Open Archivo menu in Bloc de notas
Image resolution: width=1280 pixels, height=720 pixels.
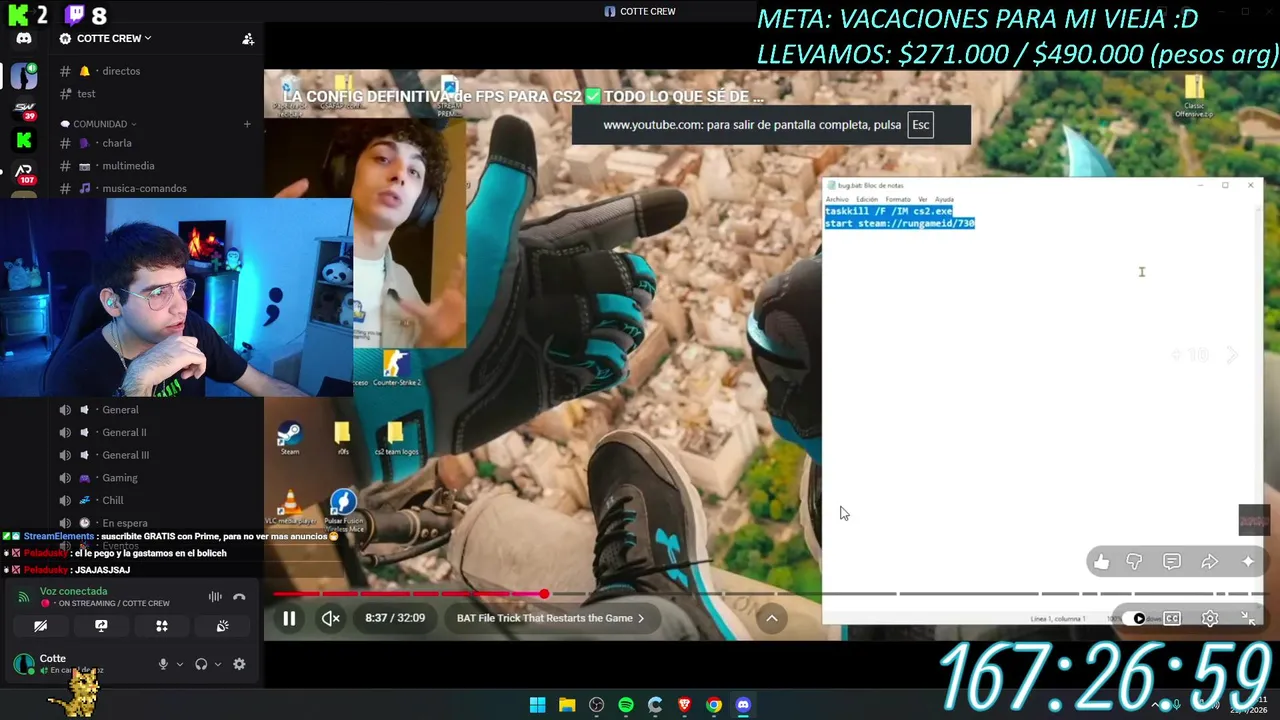[837, 199]
